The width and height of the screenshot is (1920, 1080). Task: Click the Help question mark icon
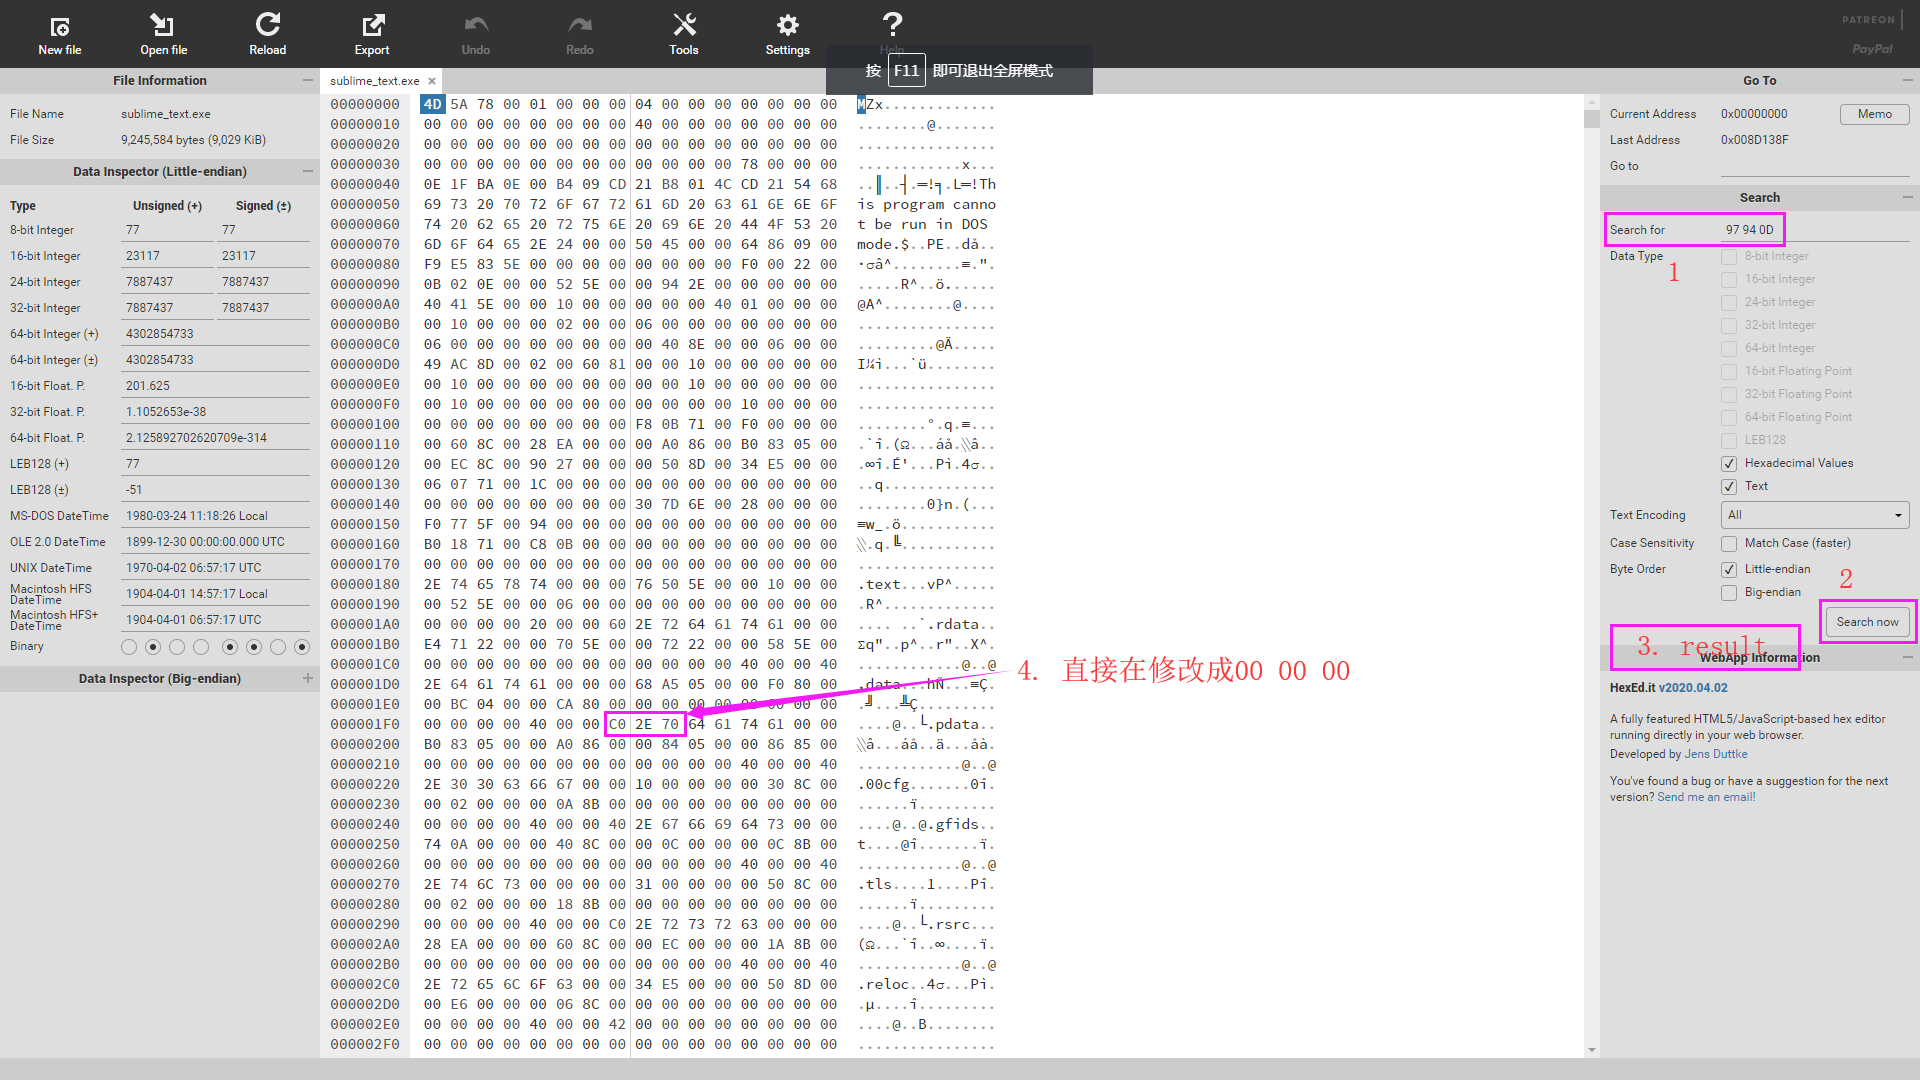(x=892, y=24)
